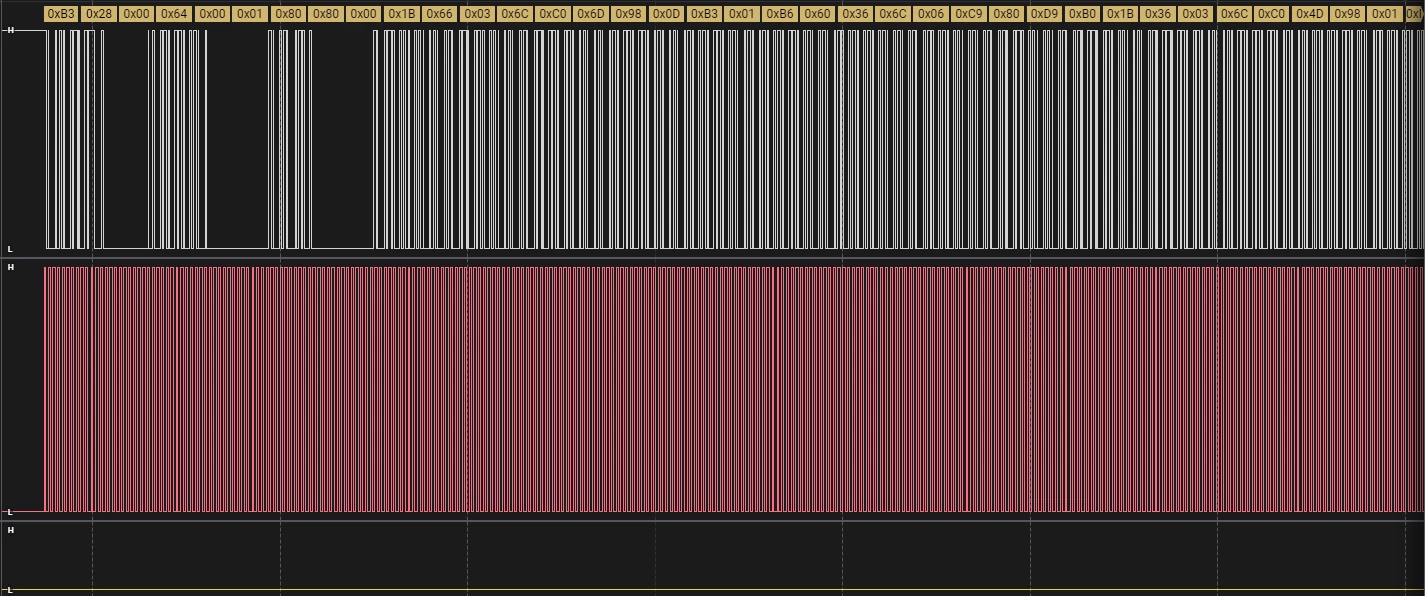Image resolution: width=1425 pixels, height=596 pixels.
Task: Click the 0xC0 label preceding 0x6D
Action: (x=552, y=14)
